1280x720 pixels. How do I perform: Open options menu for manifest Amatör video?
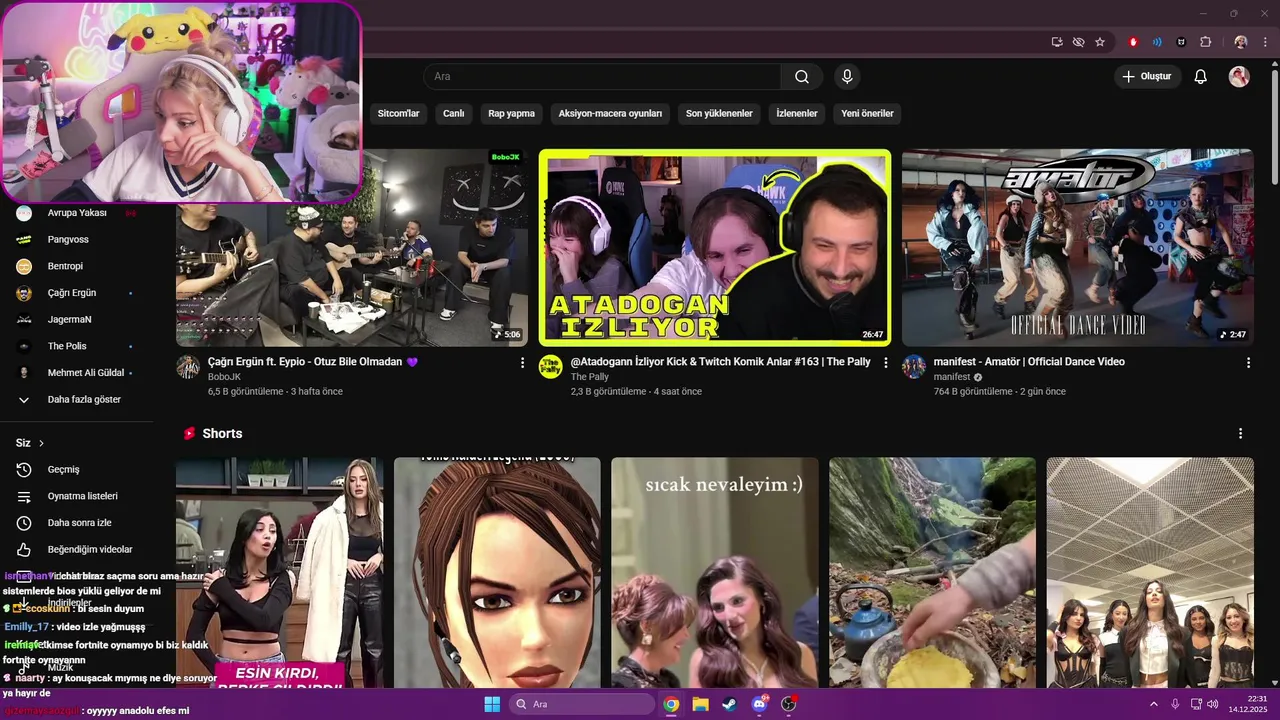tap(1248, 363)
